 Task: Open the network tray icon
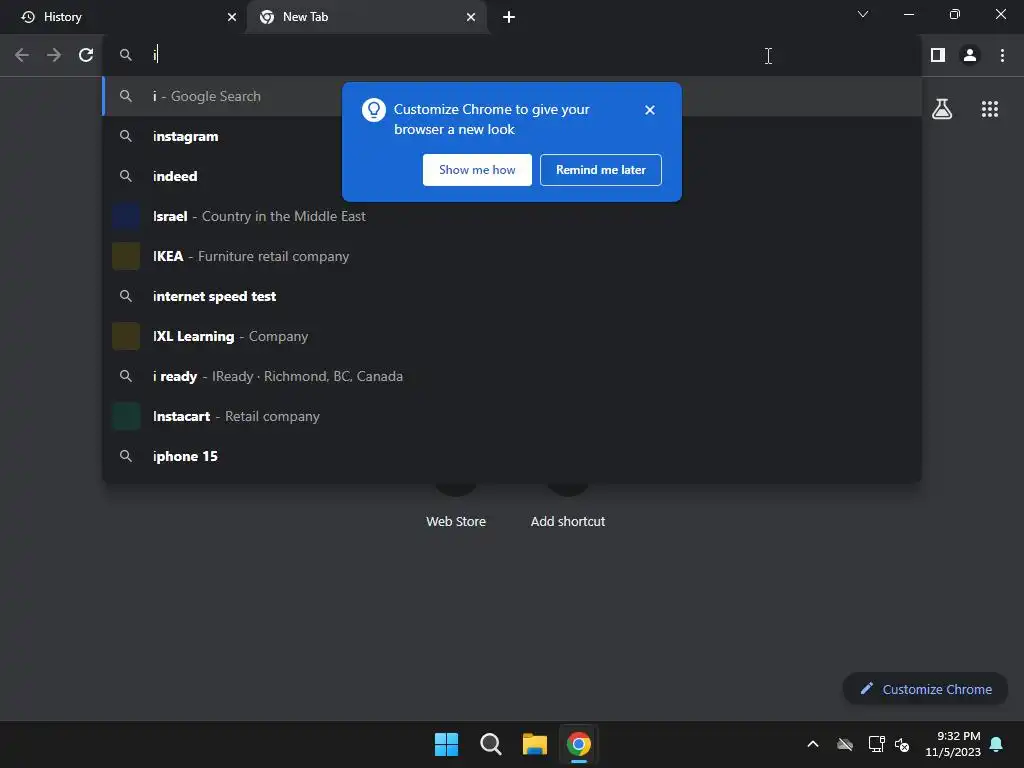pyautogui.click(x=876, y=744)
